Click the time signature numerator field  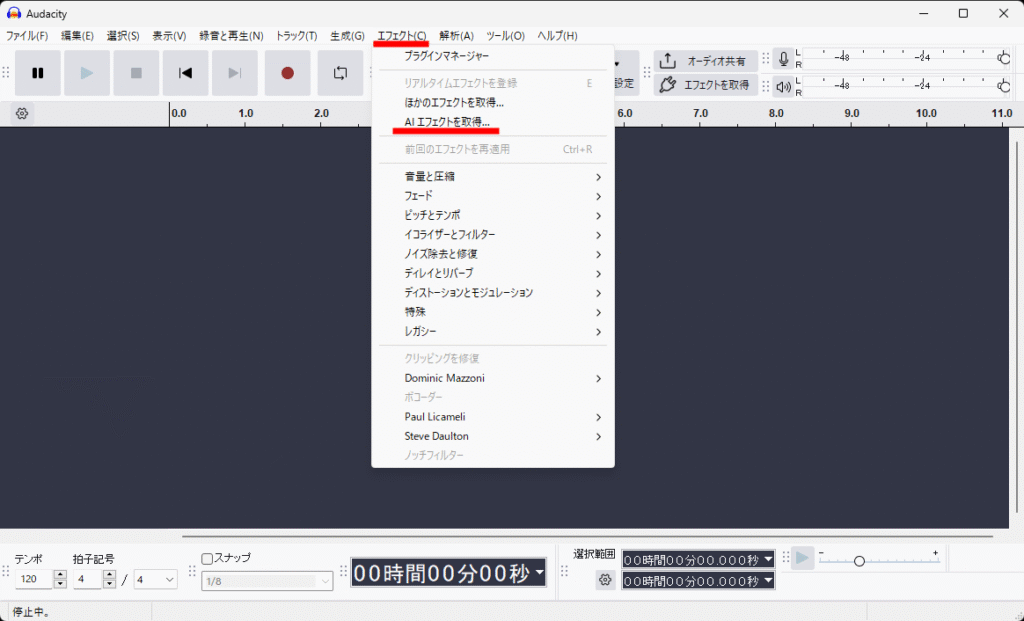point(88,579)
